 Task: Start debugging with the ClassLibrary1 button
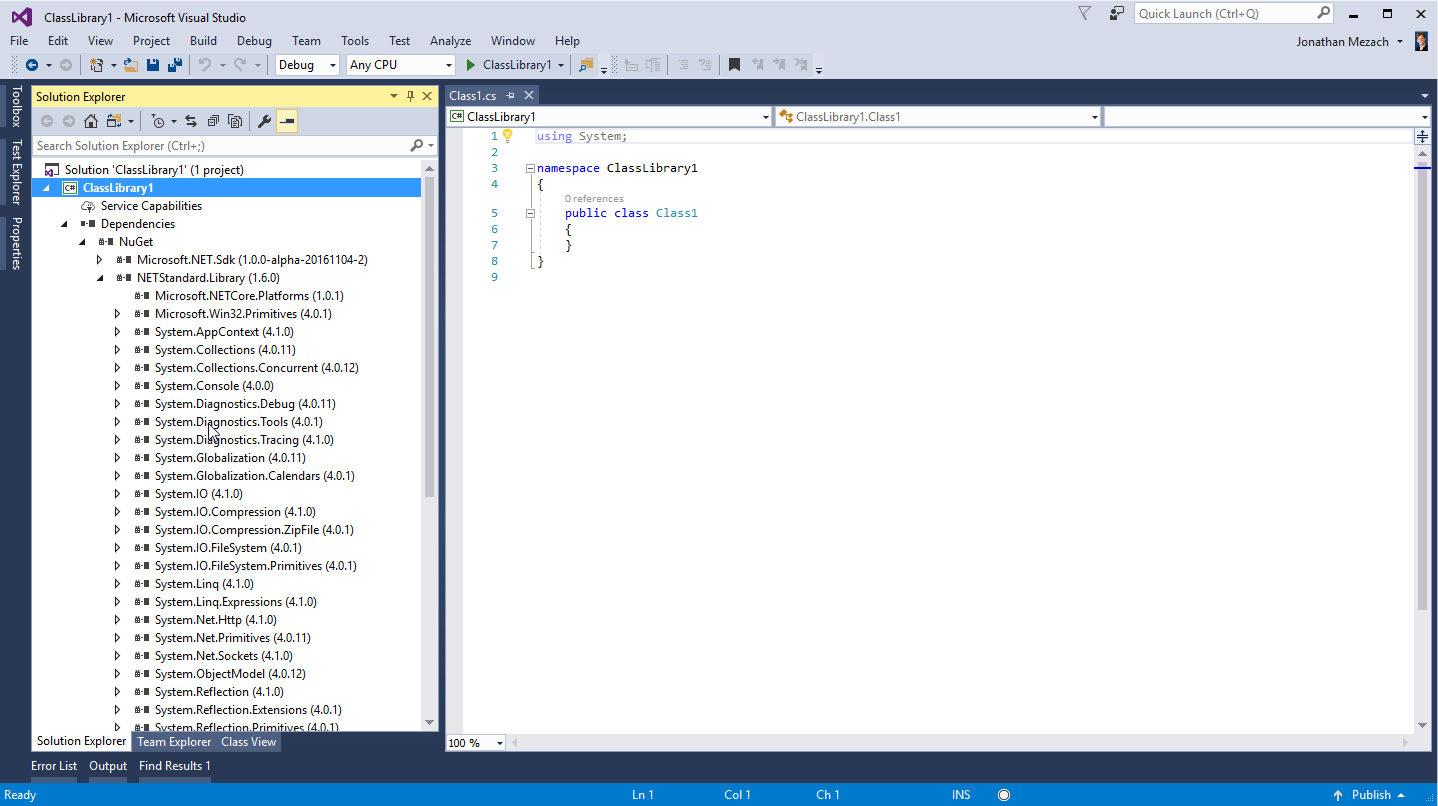509,65
